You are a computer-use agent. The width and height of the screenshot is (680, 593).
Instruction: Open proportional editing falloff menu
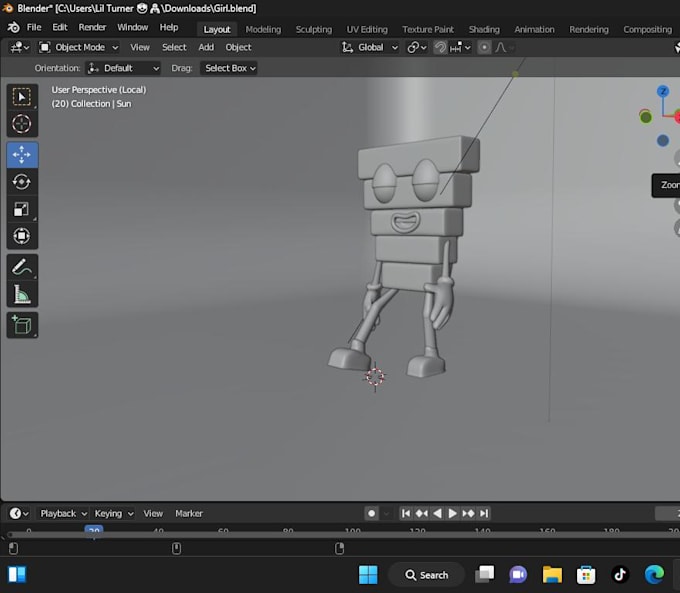tap(505, 47)
